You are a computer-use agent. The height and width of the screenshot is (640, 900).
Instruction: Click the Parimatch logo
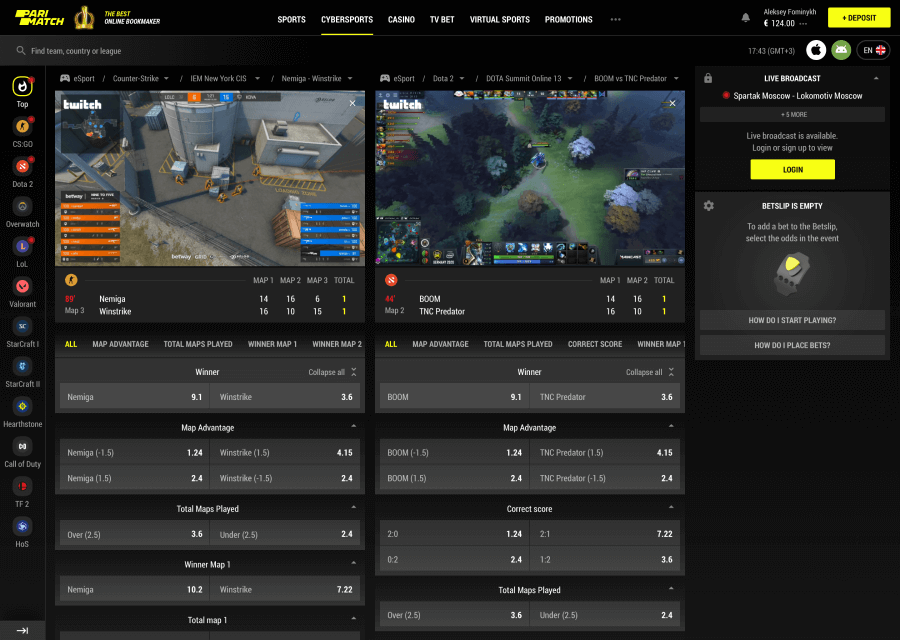[39, 18]
